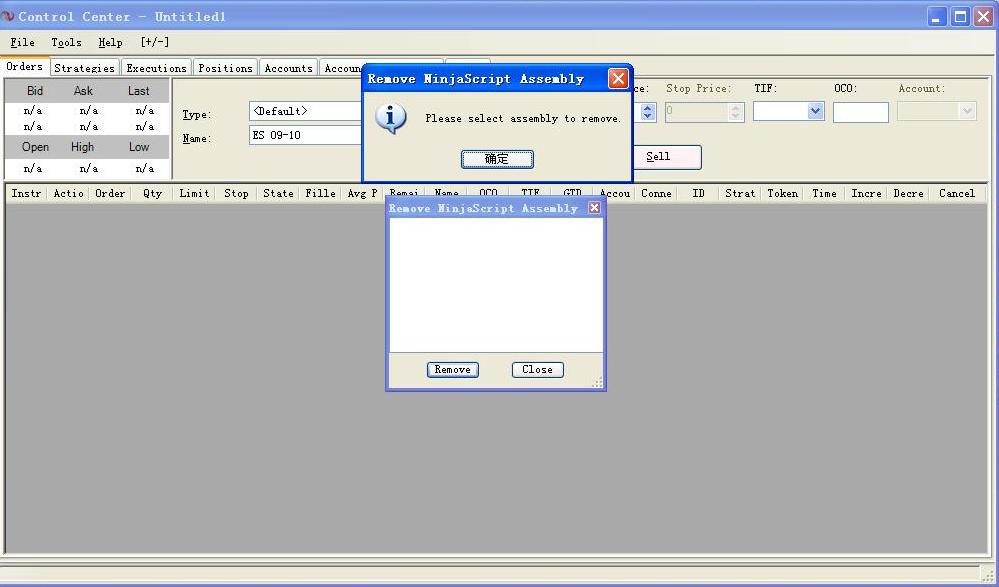Maximize the Control Center window

click(x=960, y=17)
